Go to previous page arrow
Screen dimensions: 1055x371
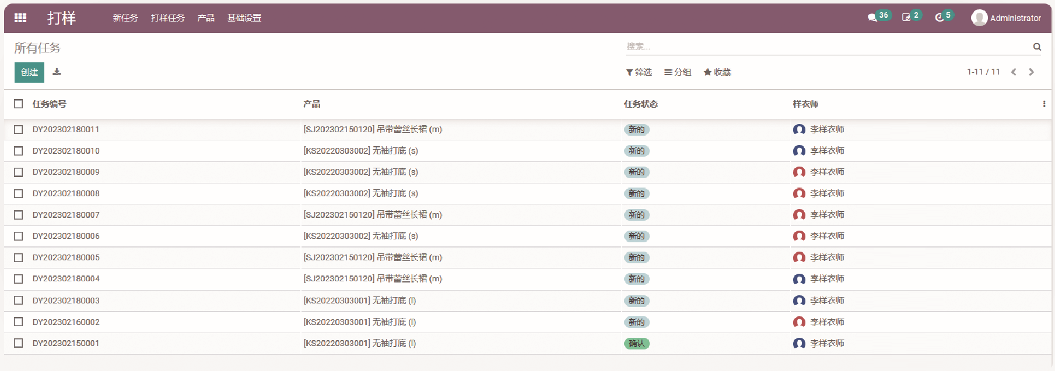(x=1013, y=72)
